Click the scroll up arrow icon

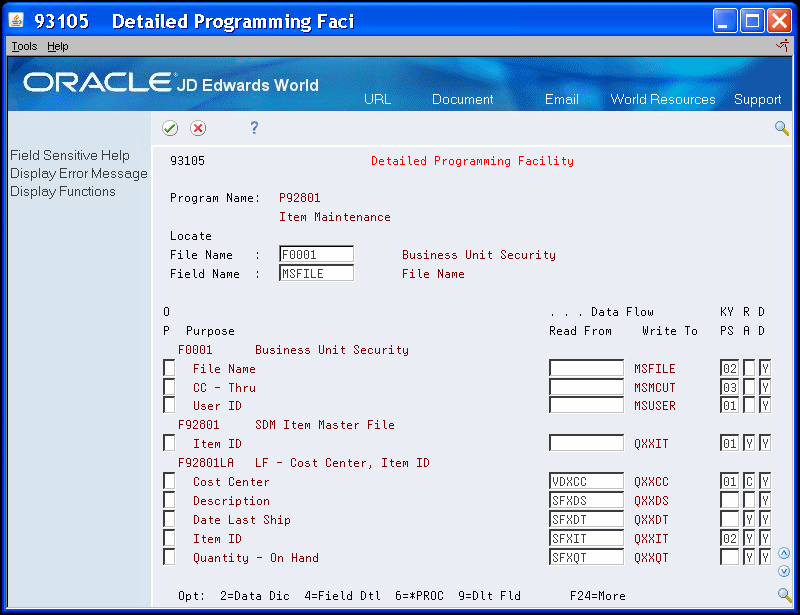(784, 553)
